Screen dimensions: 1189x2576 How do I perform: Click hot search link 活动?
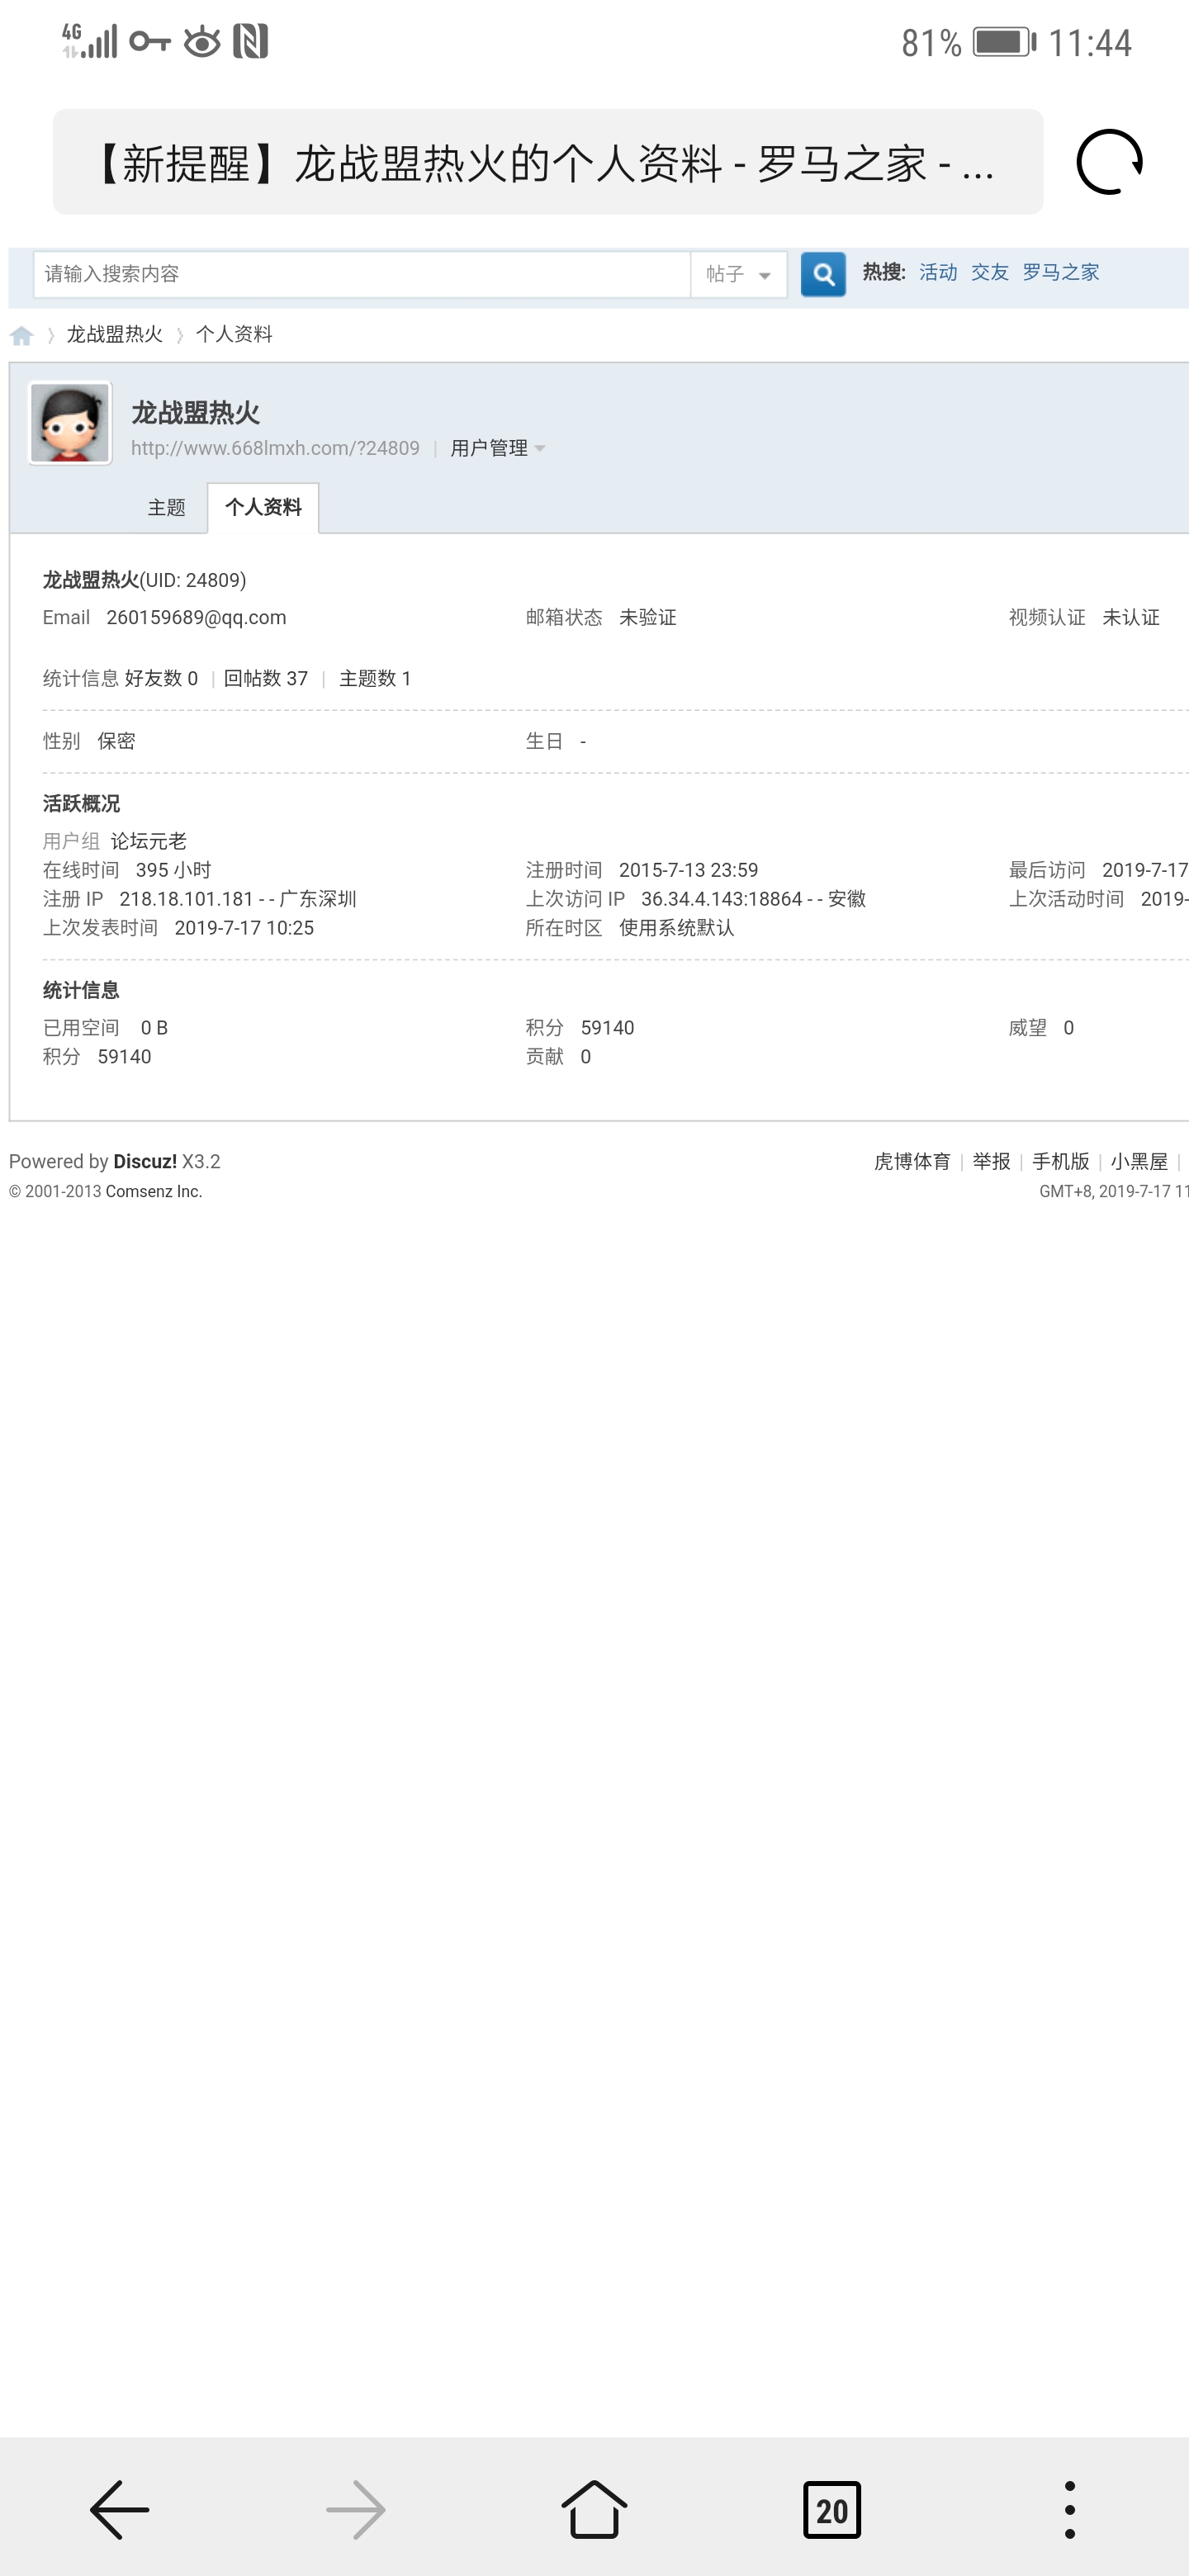(938, 272)
